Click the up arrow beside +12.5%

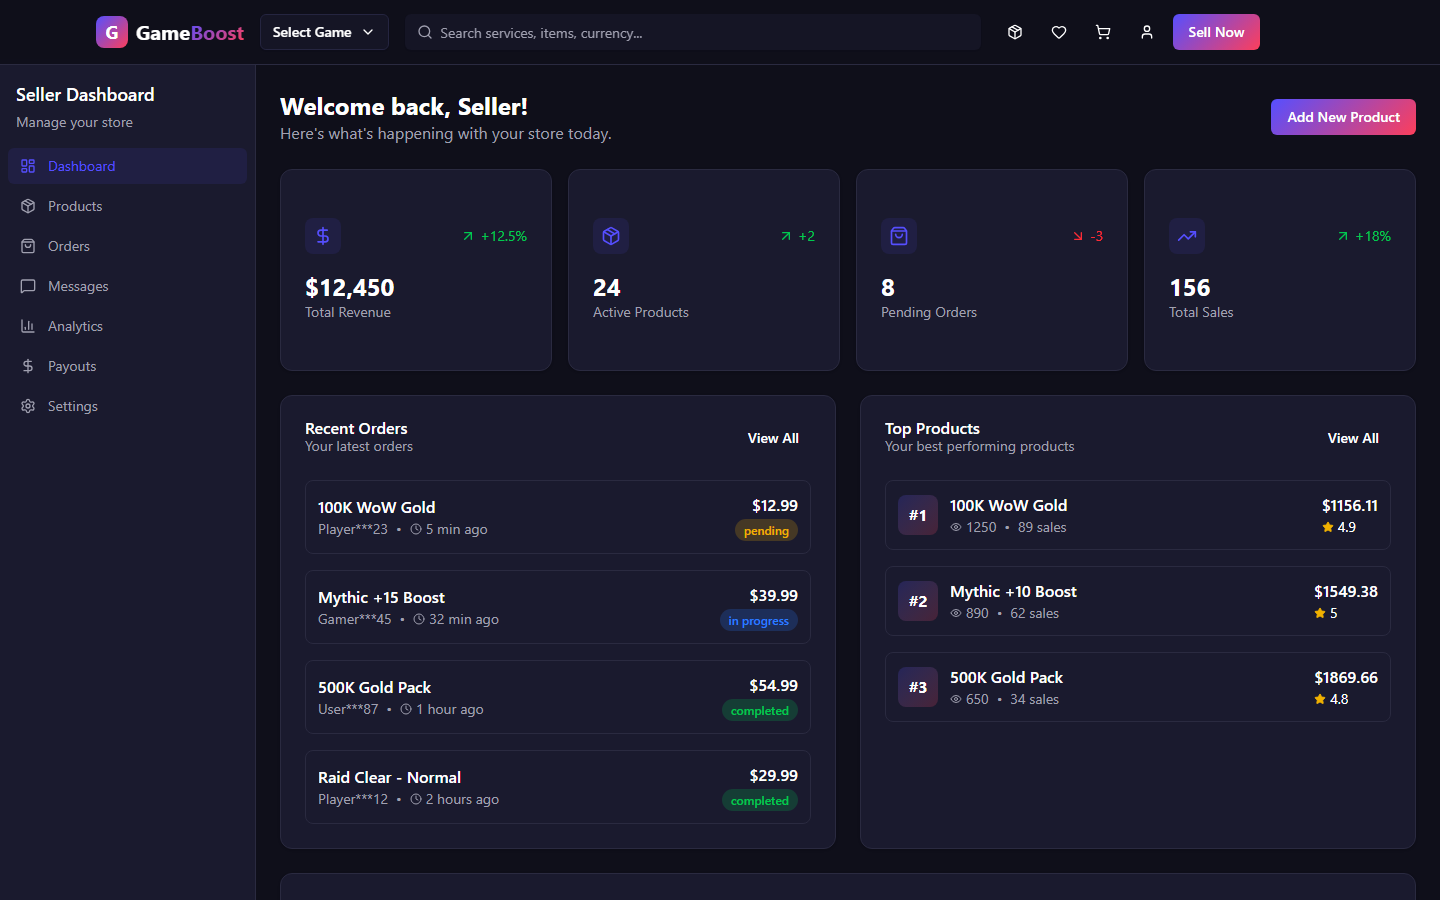pyautogui.click(x=468, y=236)
